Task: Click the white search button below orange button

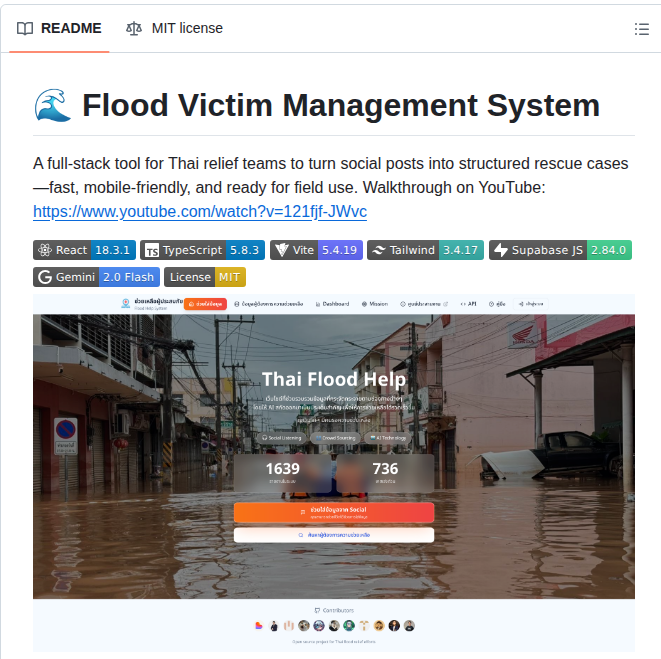Action: point(334,535)
